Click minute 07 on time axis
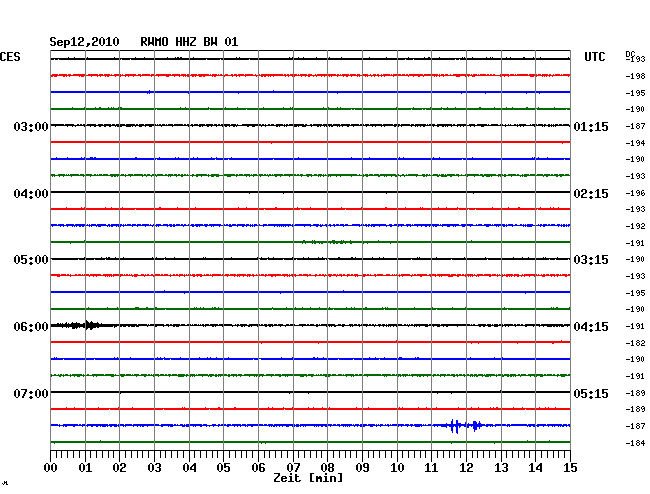 pyautogui.click(x=293, y=468)
